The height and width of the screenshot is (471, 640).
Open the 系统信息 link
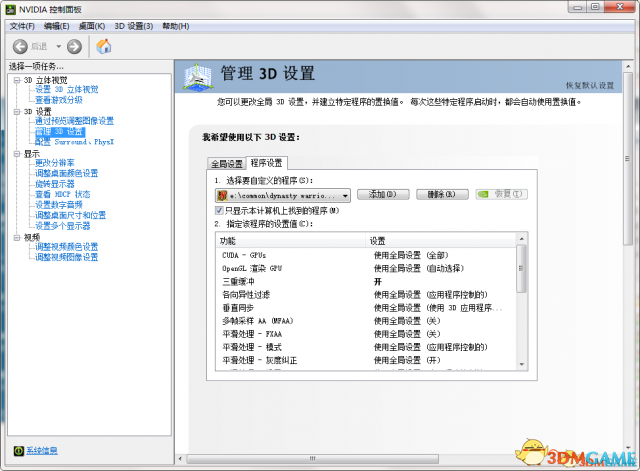tap(42, 451)
